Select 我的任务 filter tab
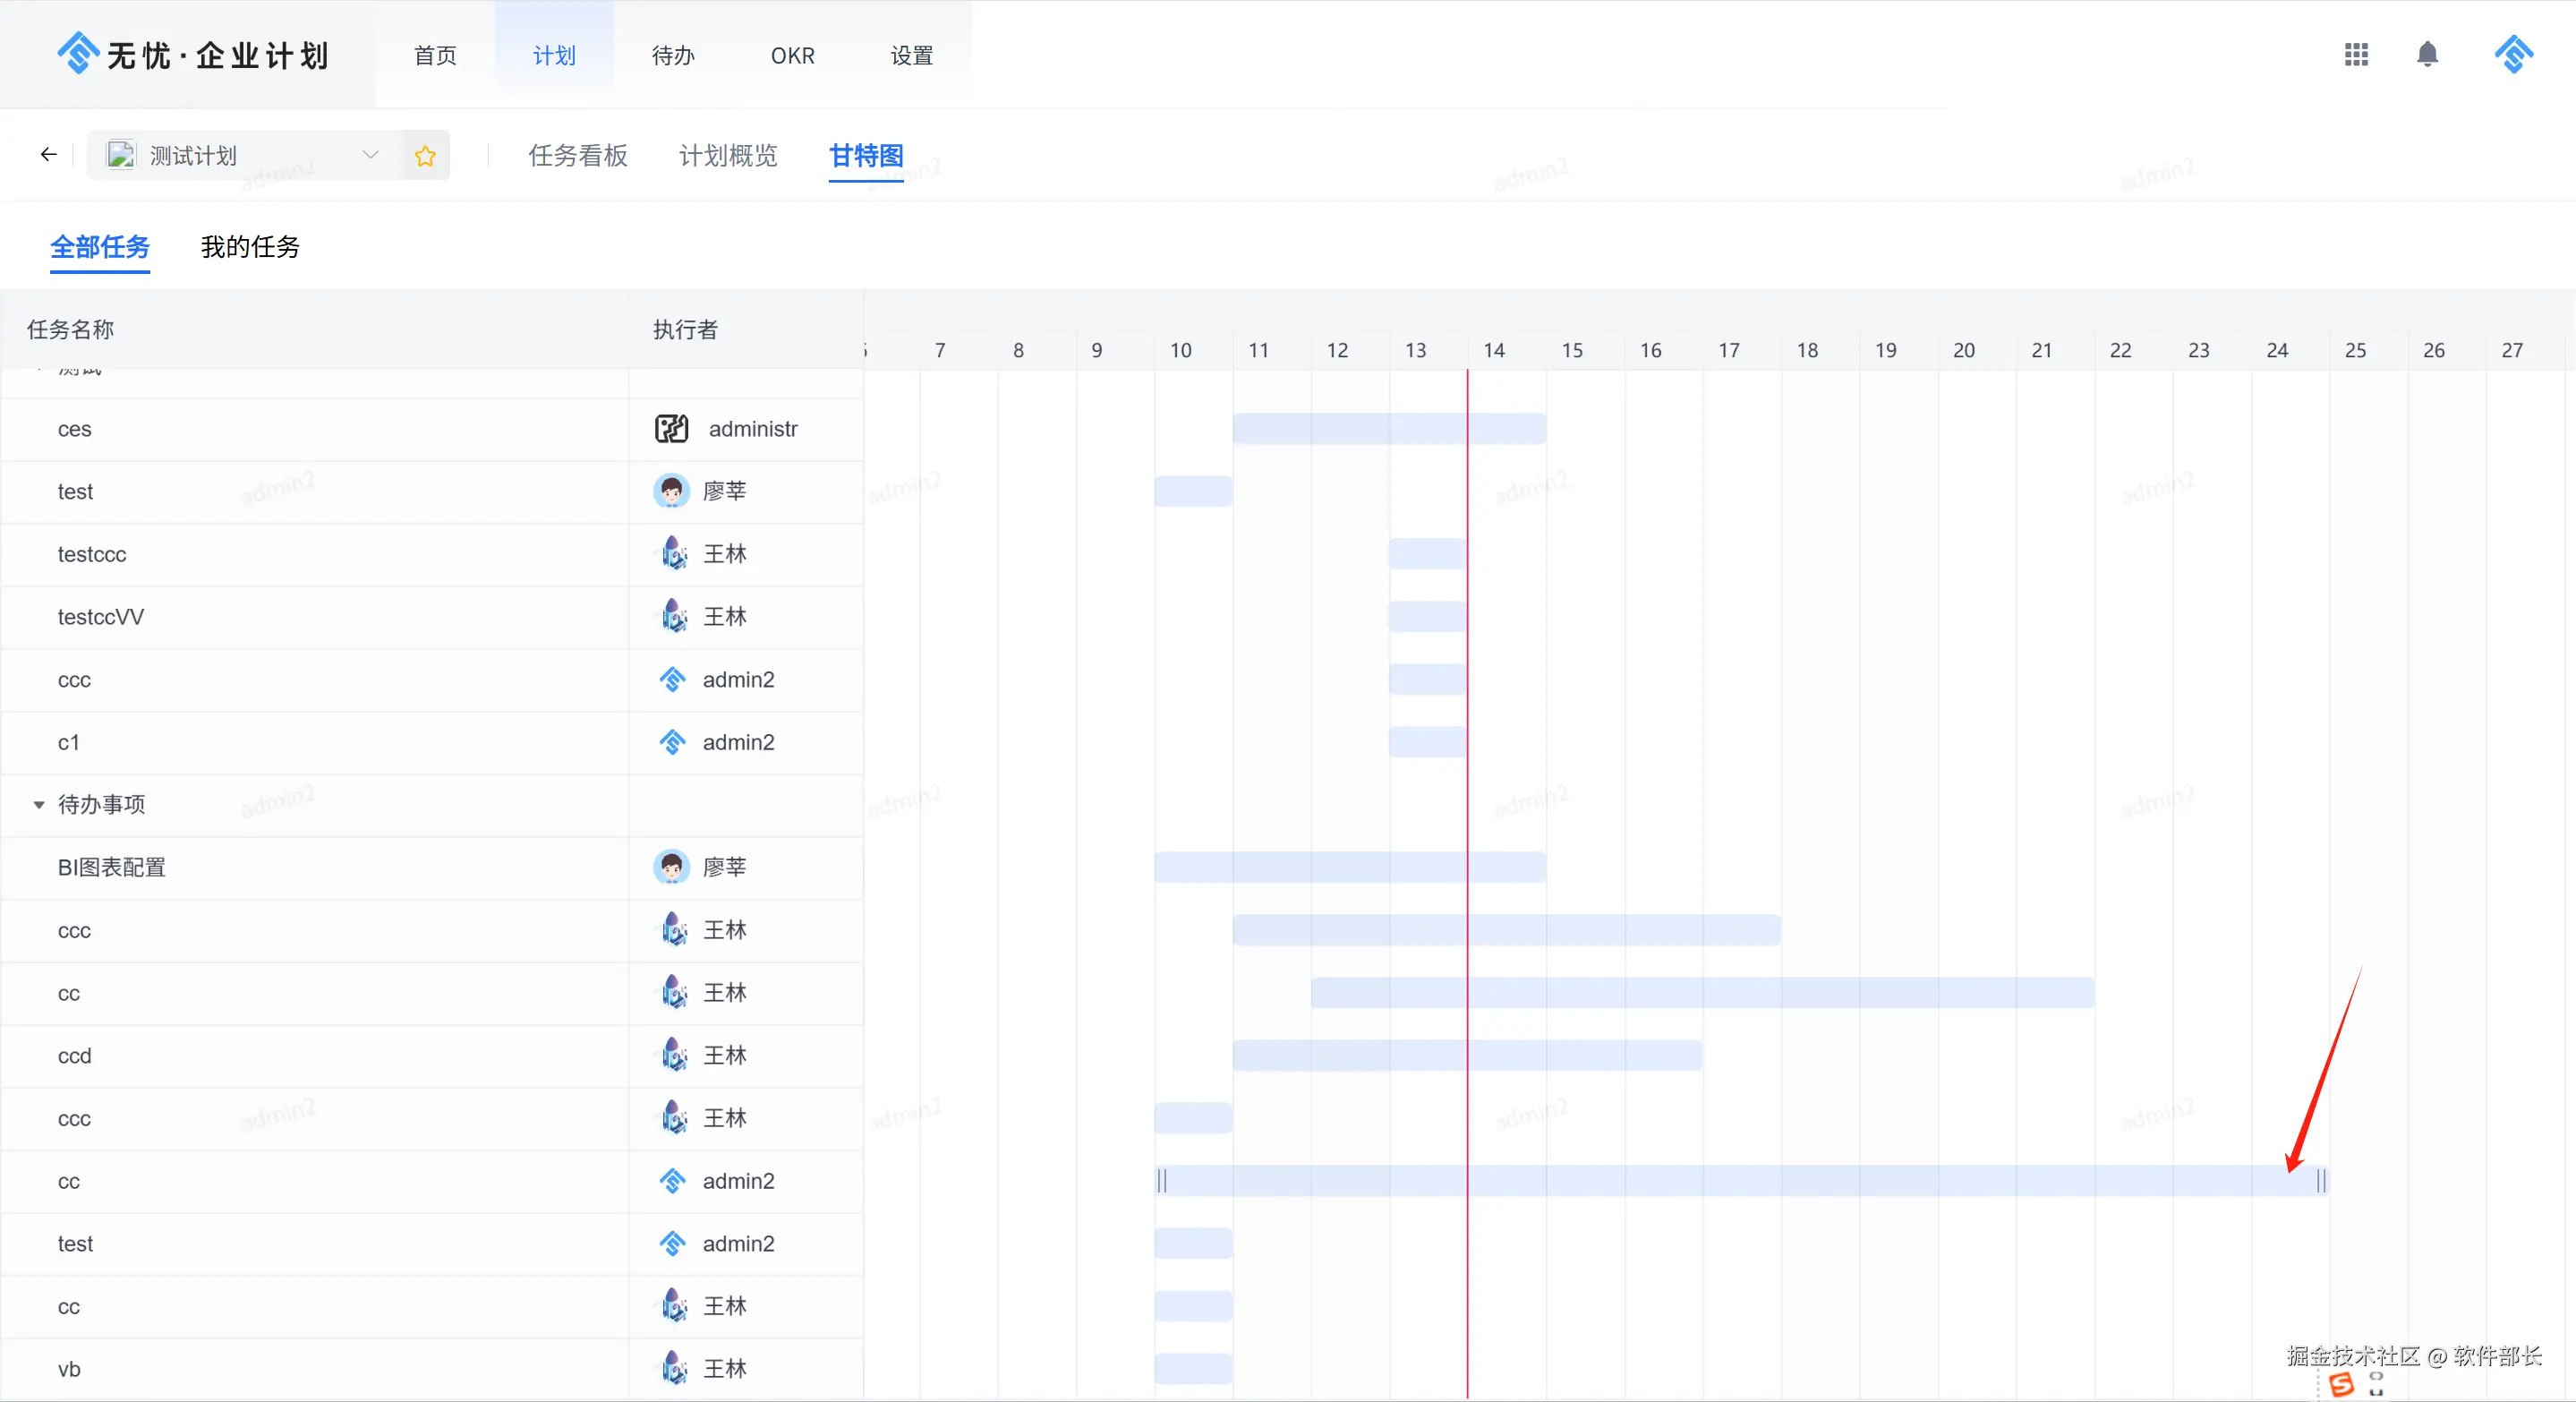 (x=250, y=247)
